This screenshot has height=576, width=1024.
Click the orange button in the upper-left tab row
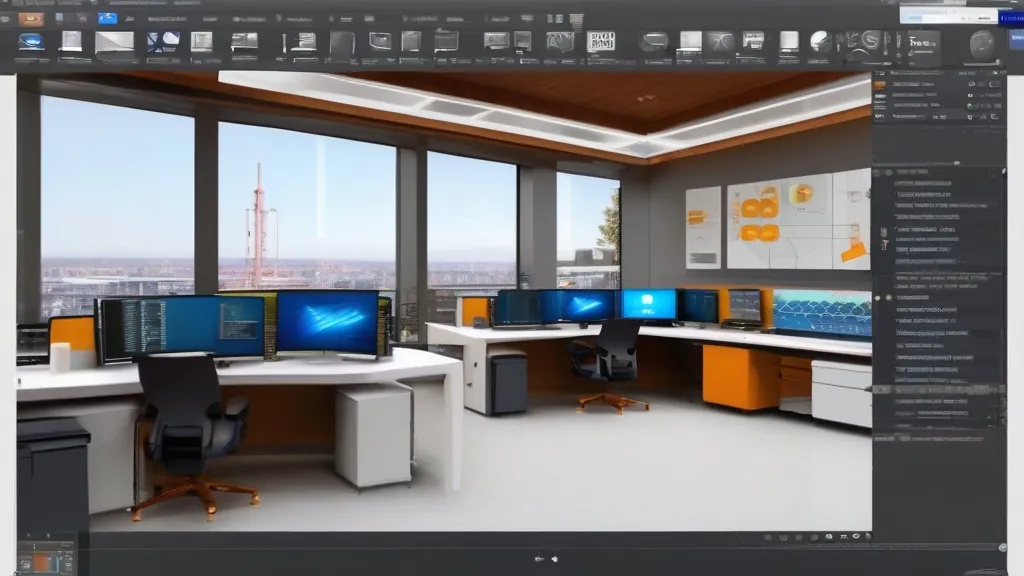click(31, 19)
